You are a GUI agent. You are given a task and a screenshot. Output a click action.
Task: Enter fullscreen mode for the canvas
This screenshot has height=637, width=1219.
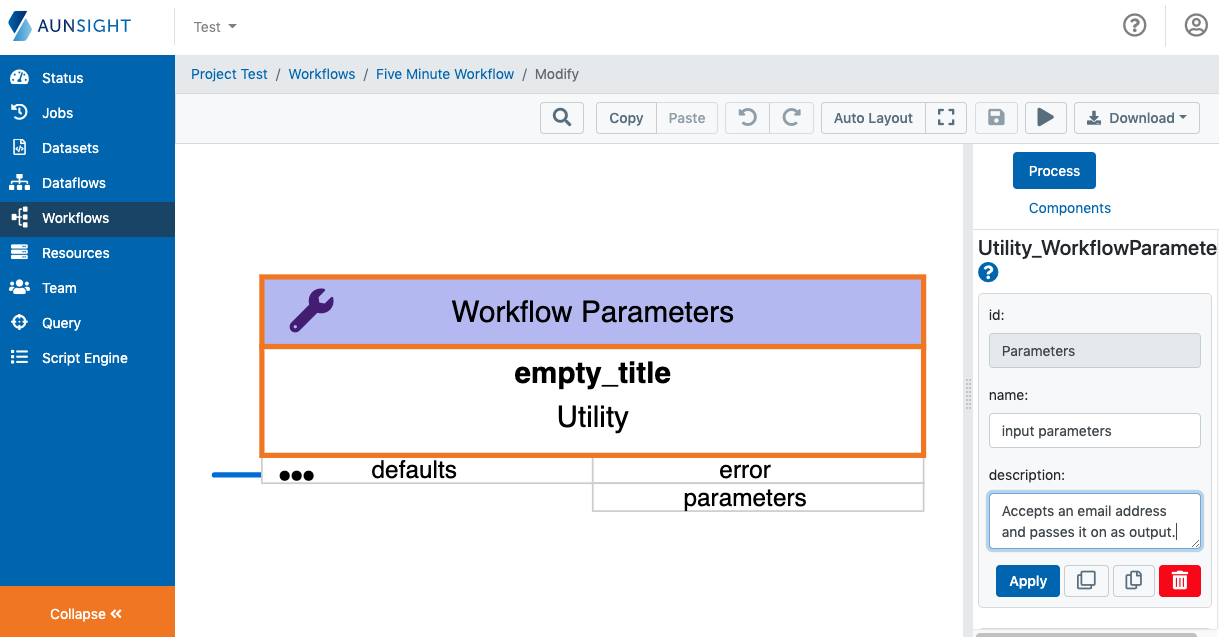point(945,117)
